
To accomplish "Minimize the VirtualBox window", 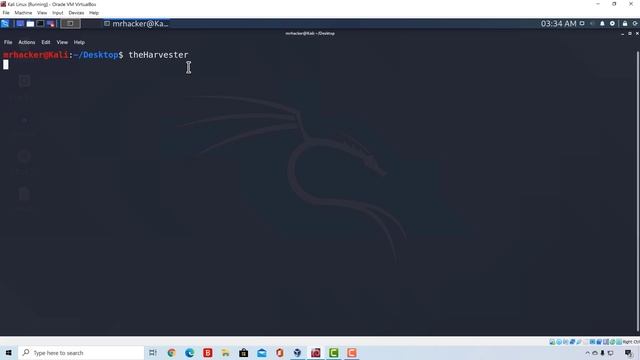I will pyautogui.click(x=598, y=4).
